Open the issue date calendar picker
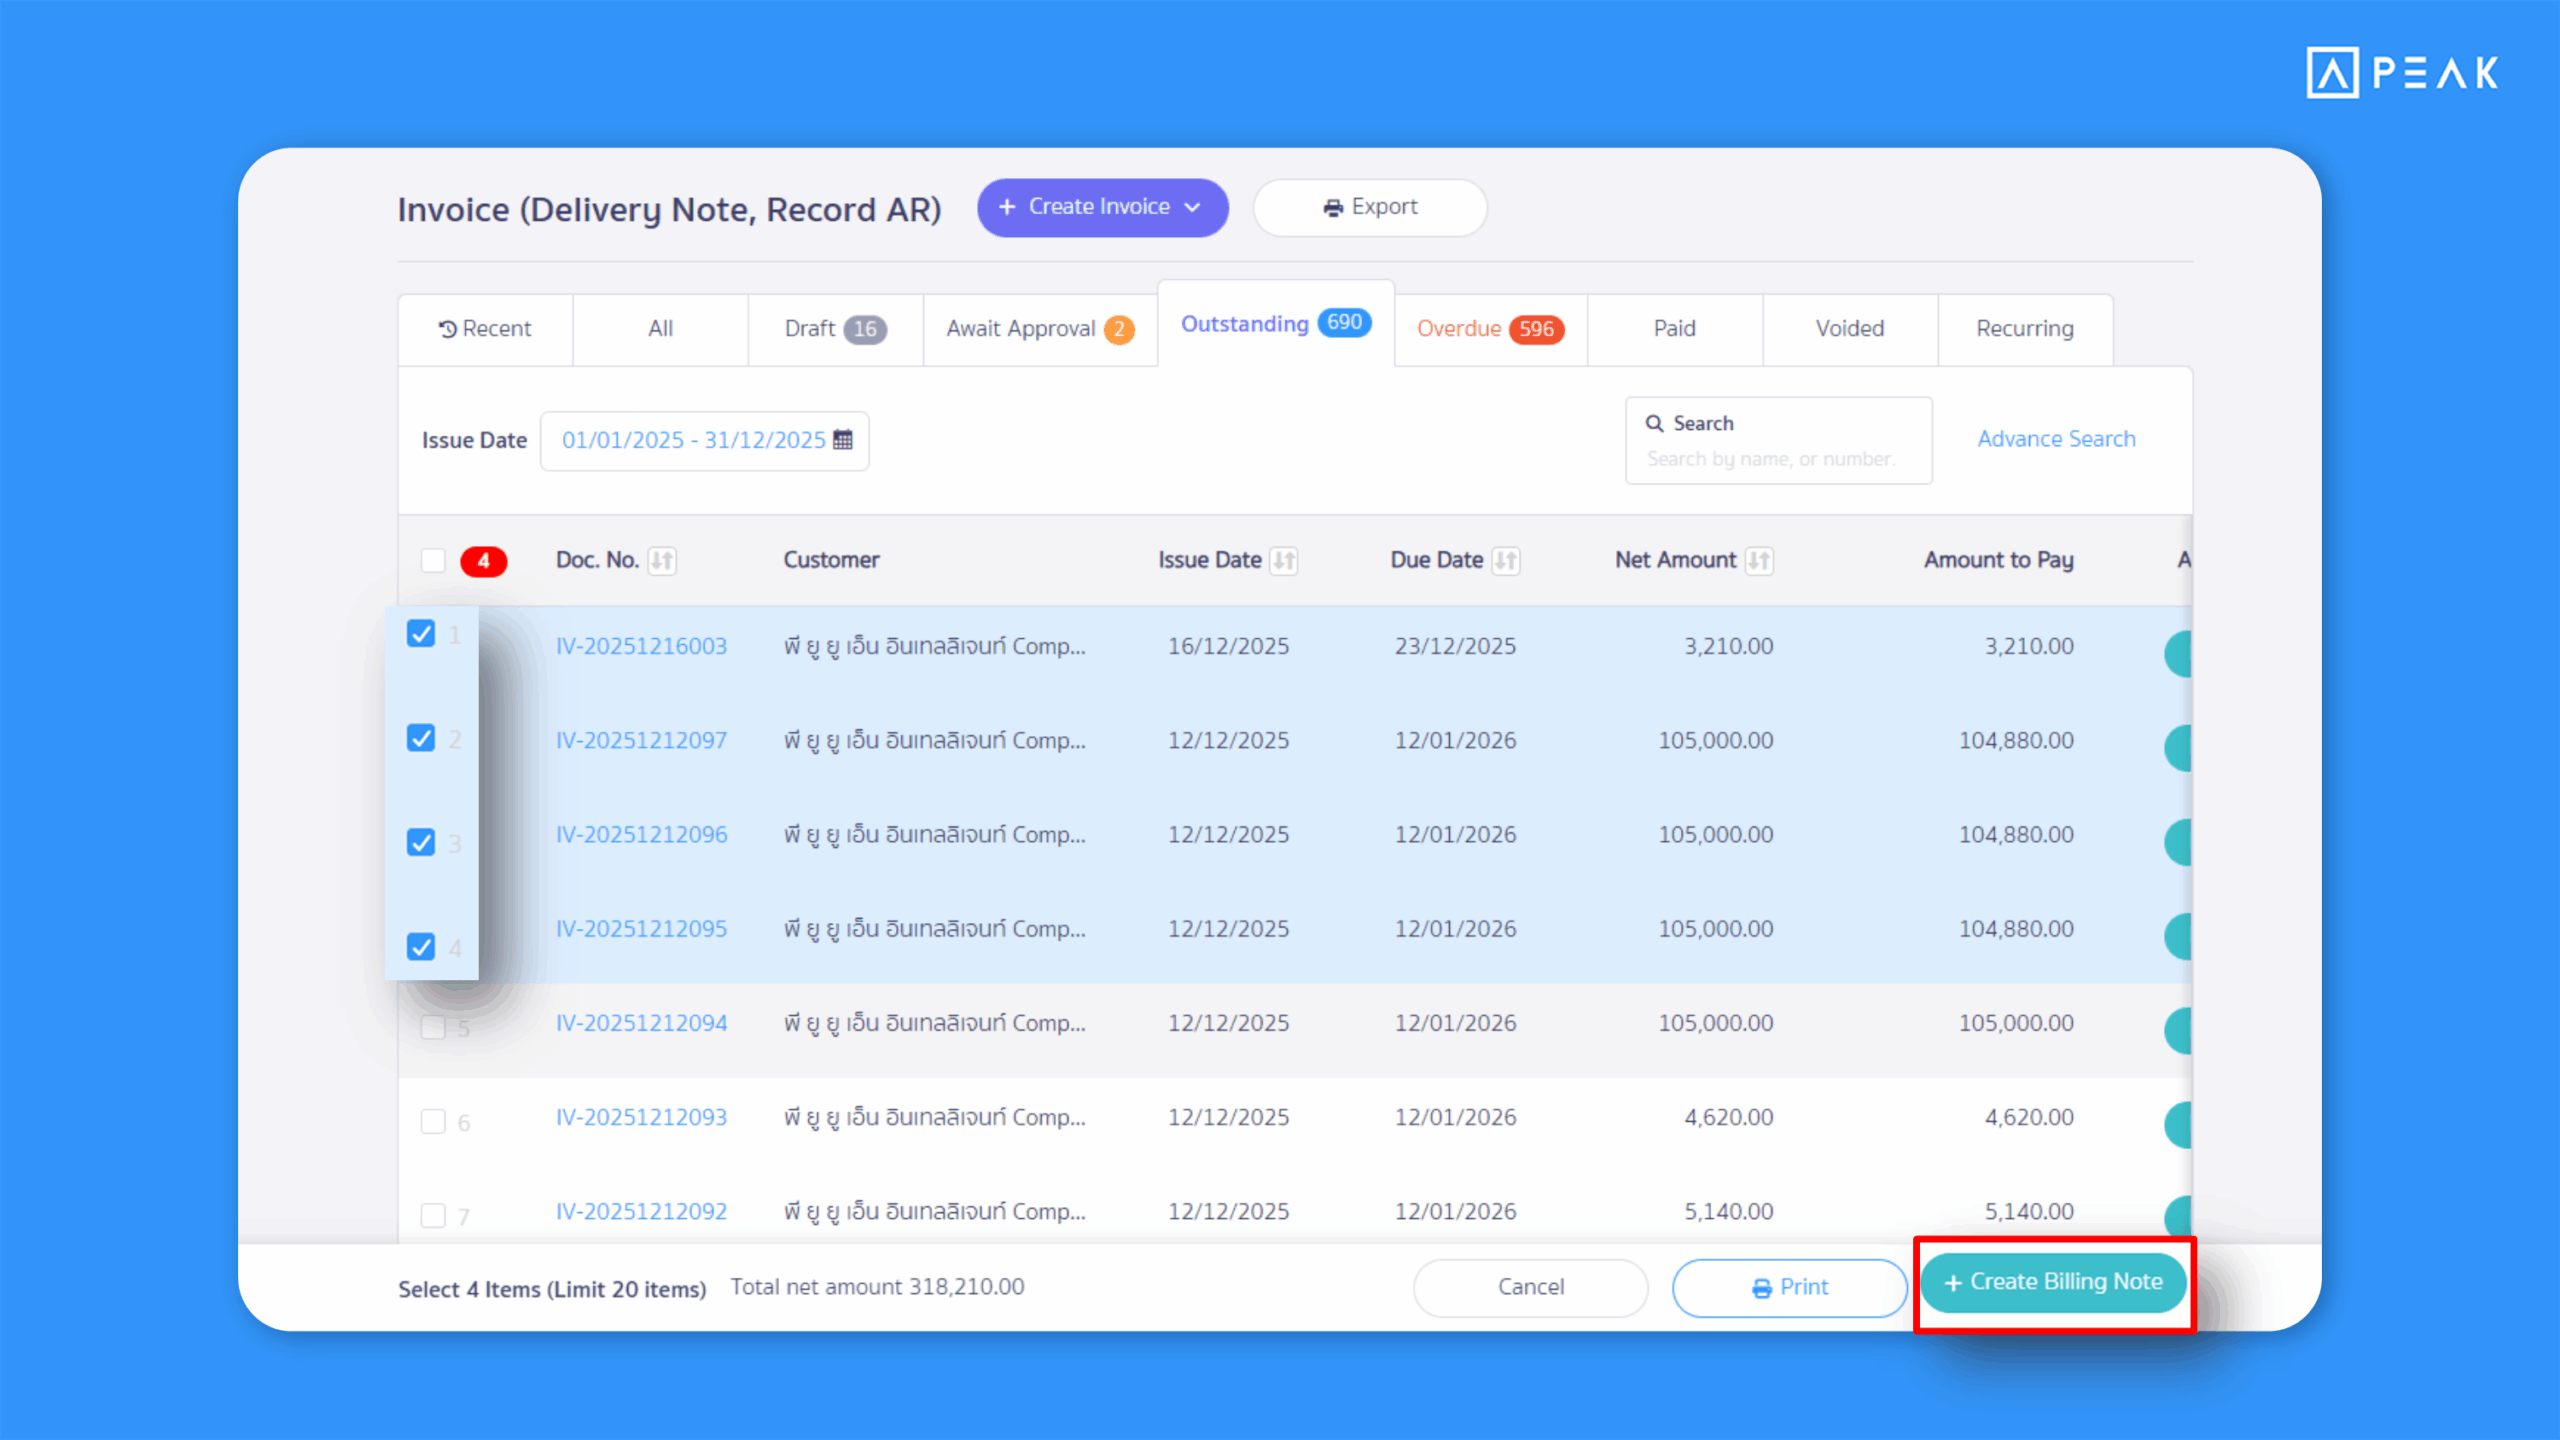The image size is (2560, 1440). tap(842, 440)
